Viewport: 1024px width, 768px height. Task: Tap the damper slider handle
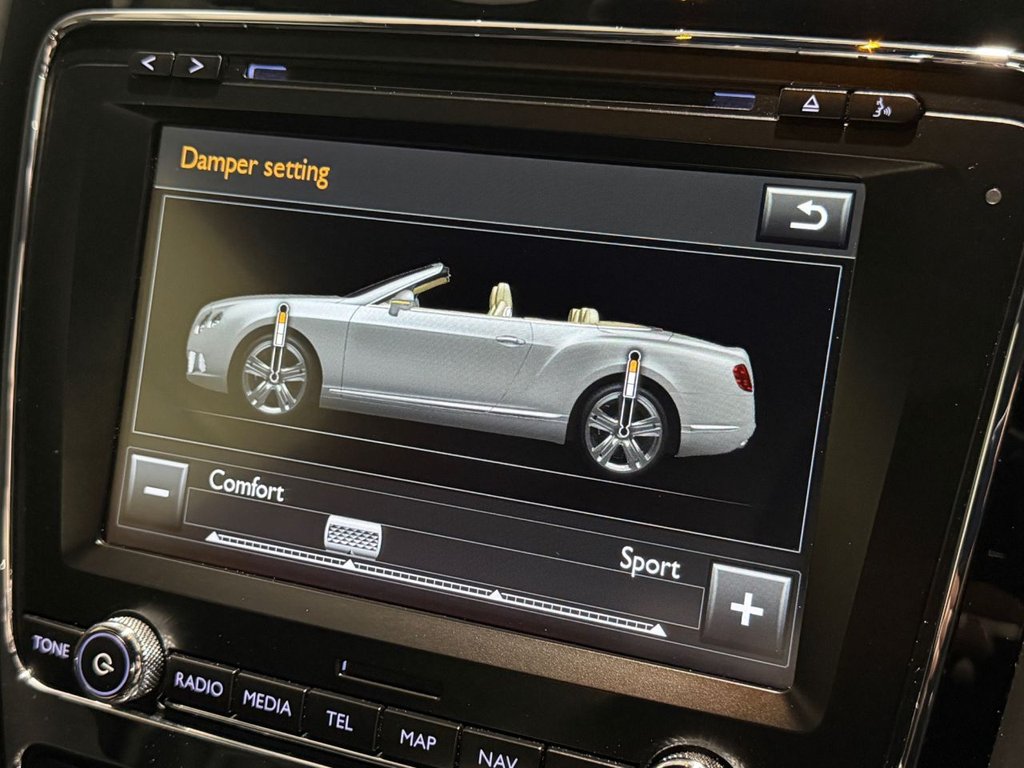pyautogui.click(x=353, y=537)
